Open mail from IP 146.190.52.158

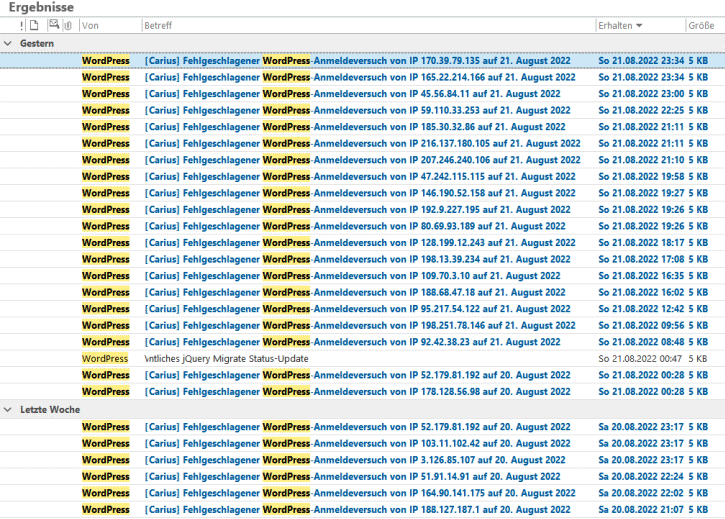coord(362,193)
